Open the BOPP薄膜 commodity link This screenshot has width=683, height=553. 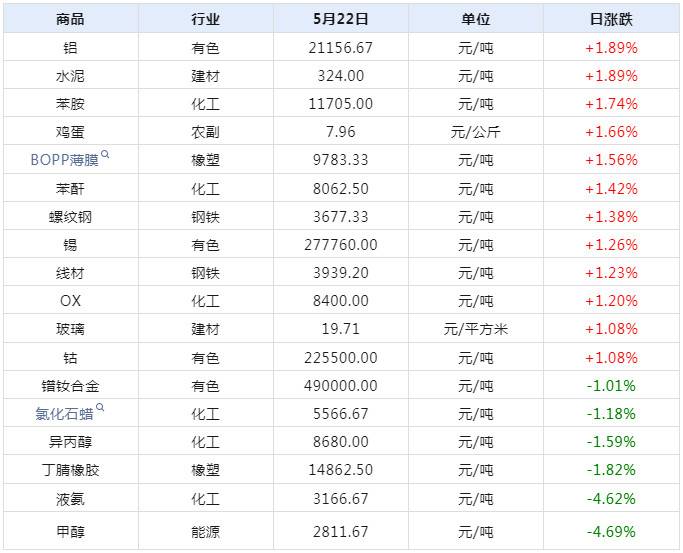64,160
